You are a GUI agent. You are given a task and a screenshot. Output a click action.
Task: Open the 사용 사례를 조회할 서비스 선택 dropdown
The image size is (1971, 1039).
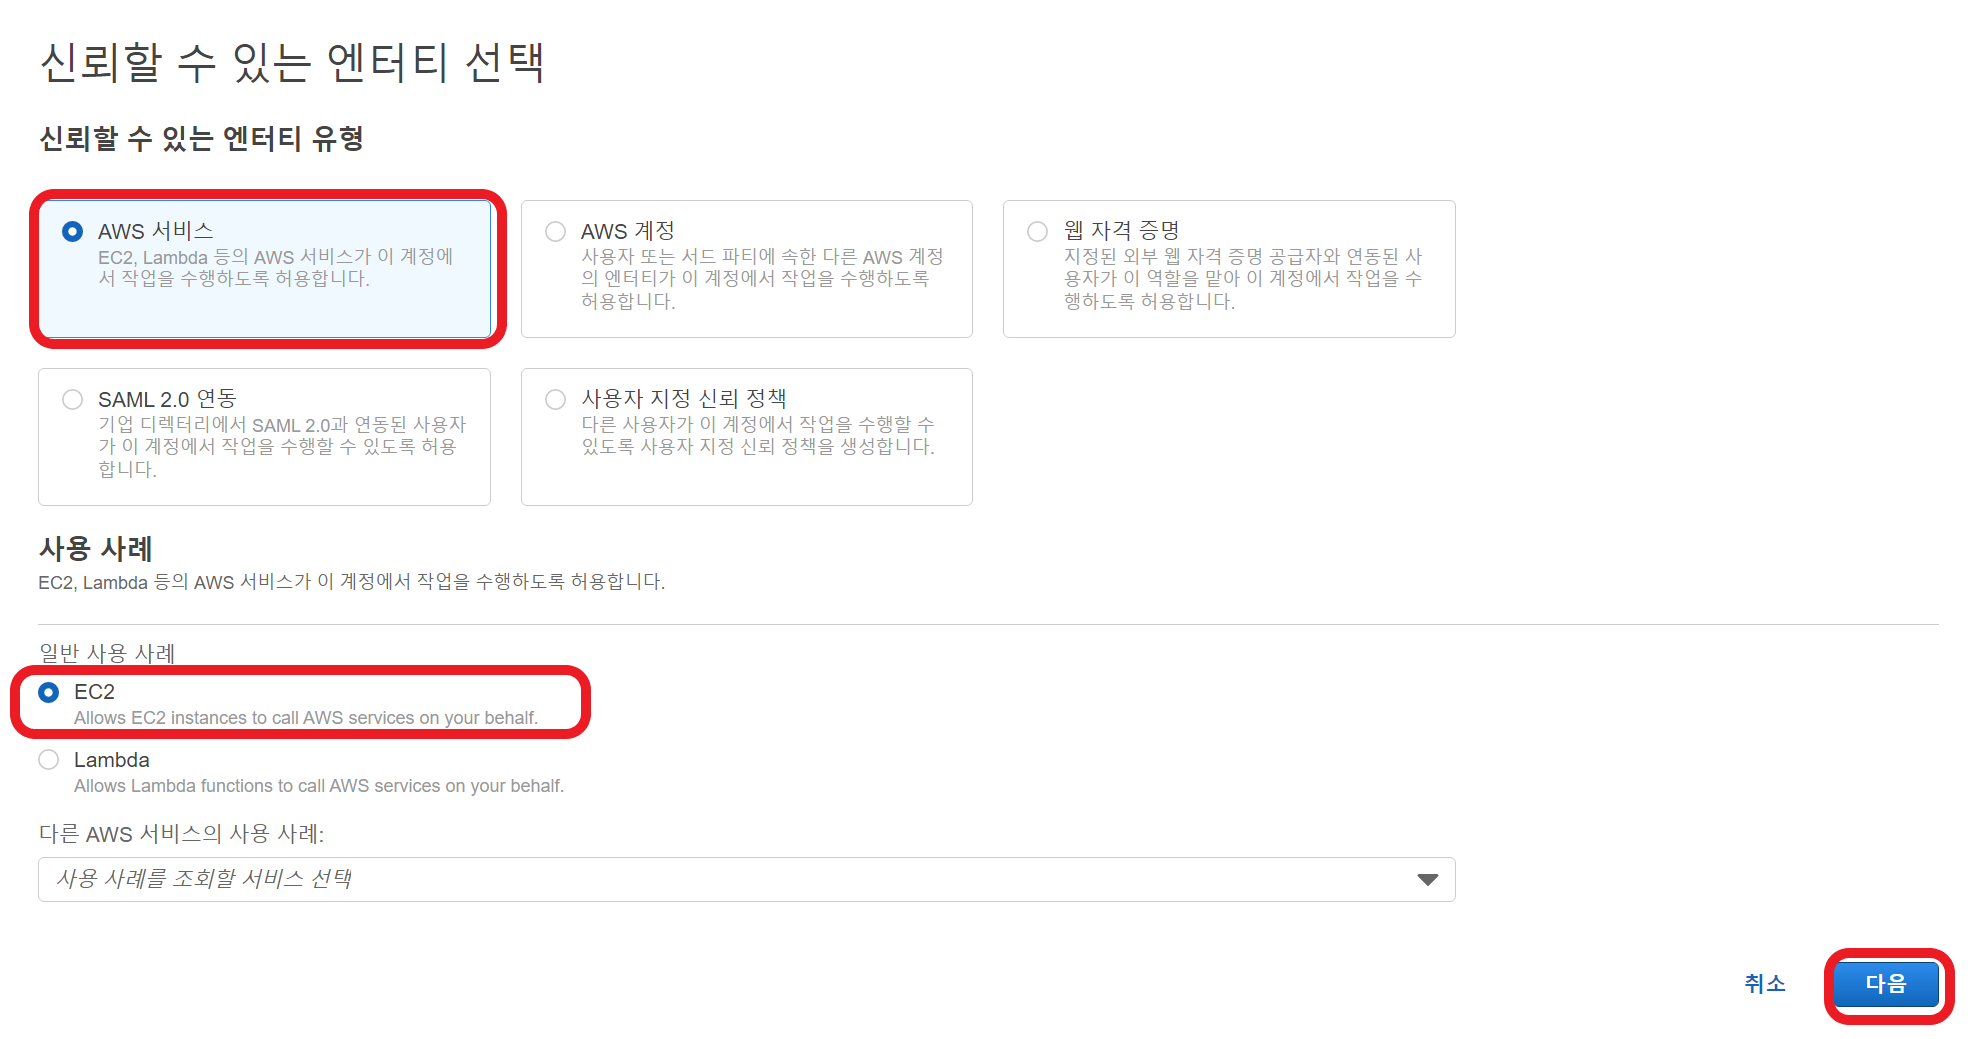click(x=746, y=879)
